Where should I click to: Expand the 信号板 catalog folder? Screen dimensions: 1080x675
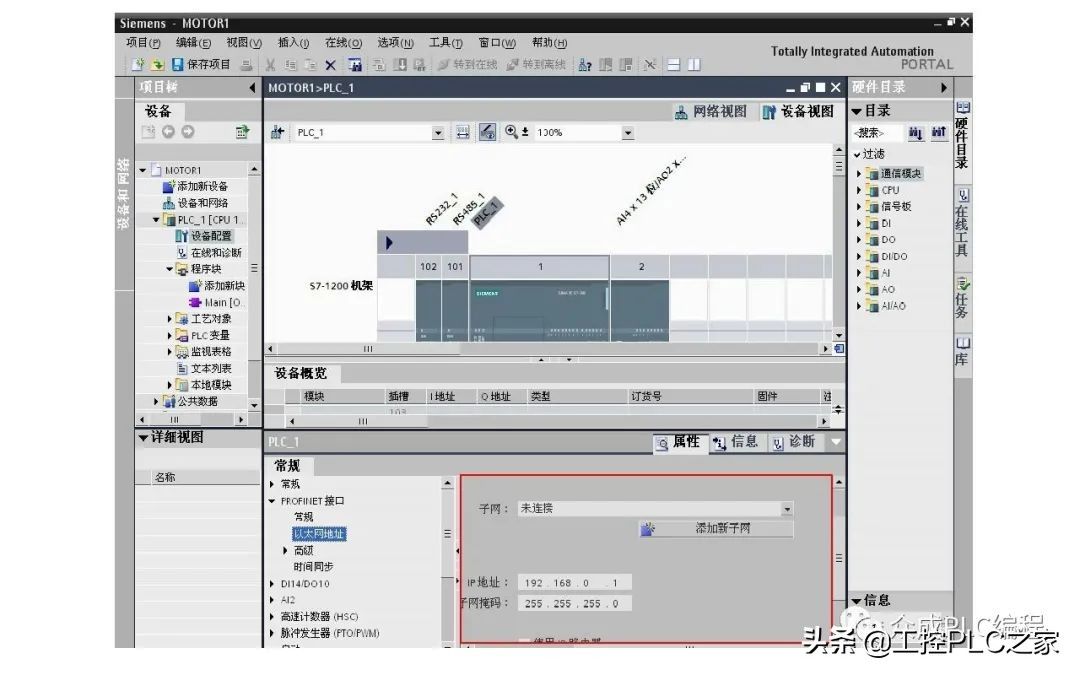coord(859,207)
